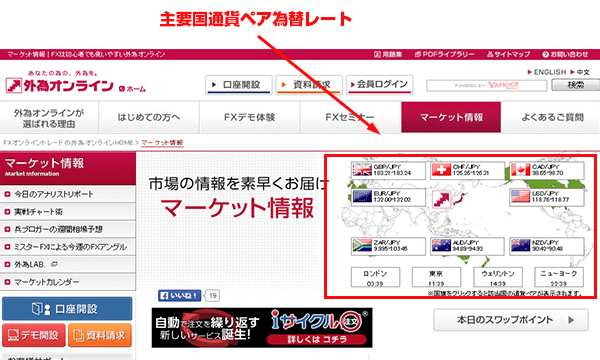Focus the Yahoo powered search field
The image size is (600, 360).
coord(487,85)
